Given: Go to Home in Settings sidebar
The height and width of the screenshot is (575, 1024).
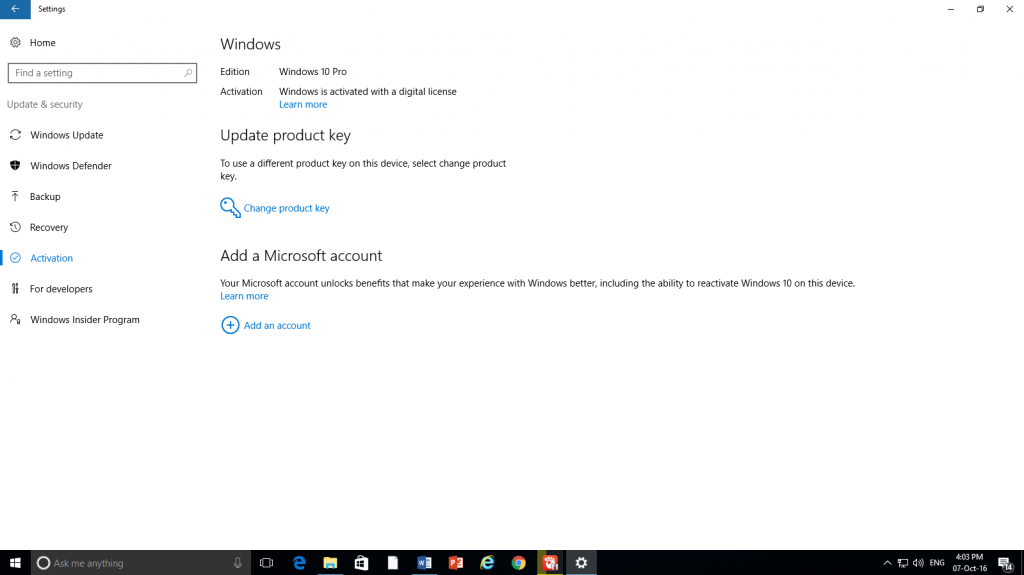Looking at the screenshot, I should (42, 42).
